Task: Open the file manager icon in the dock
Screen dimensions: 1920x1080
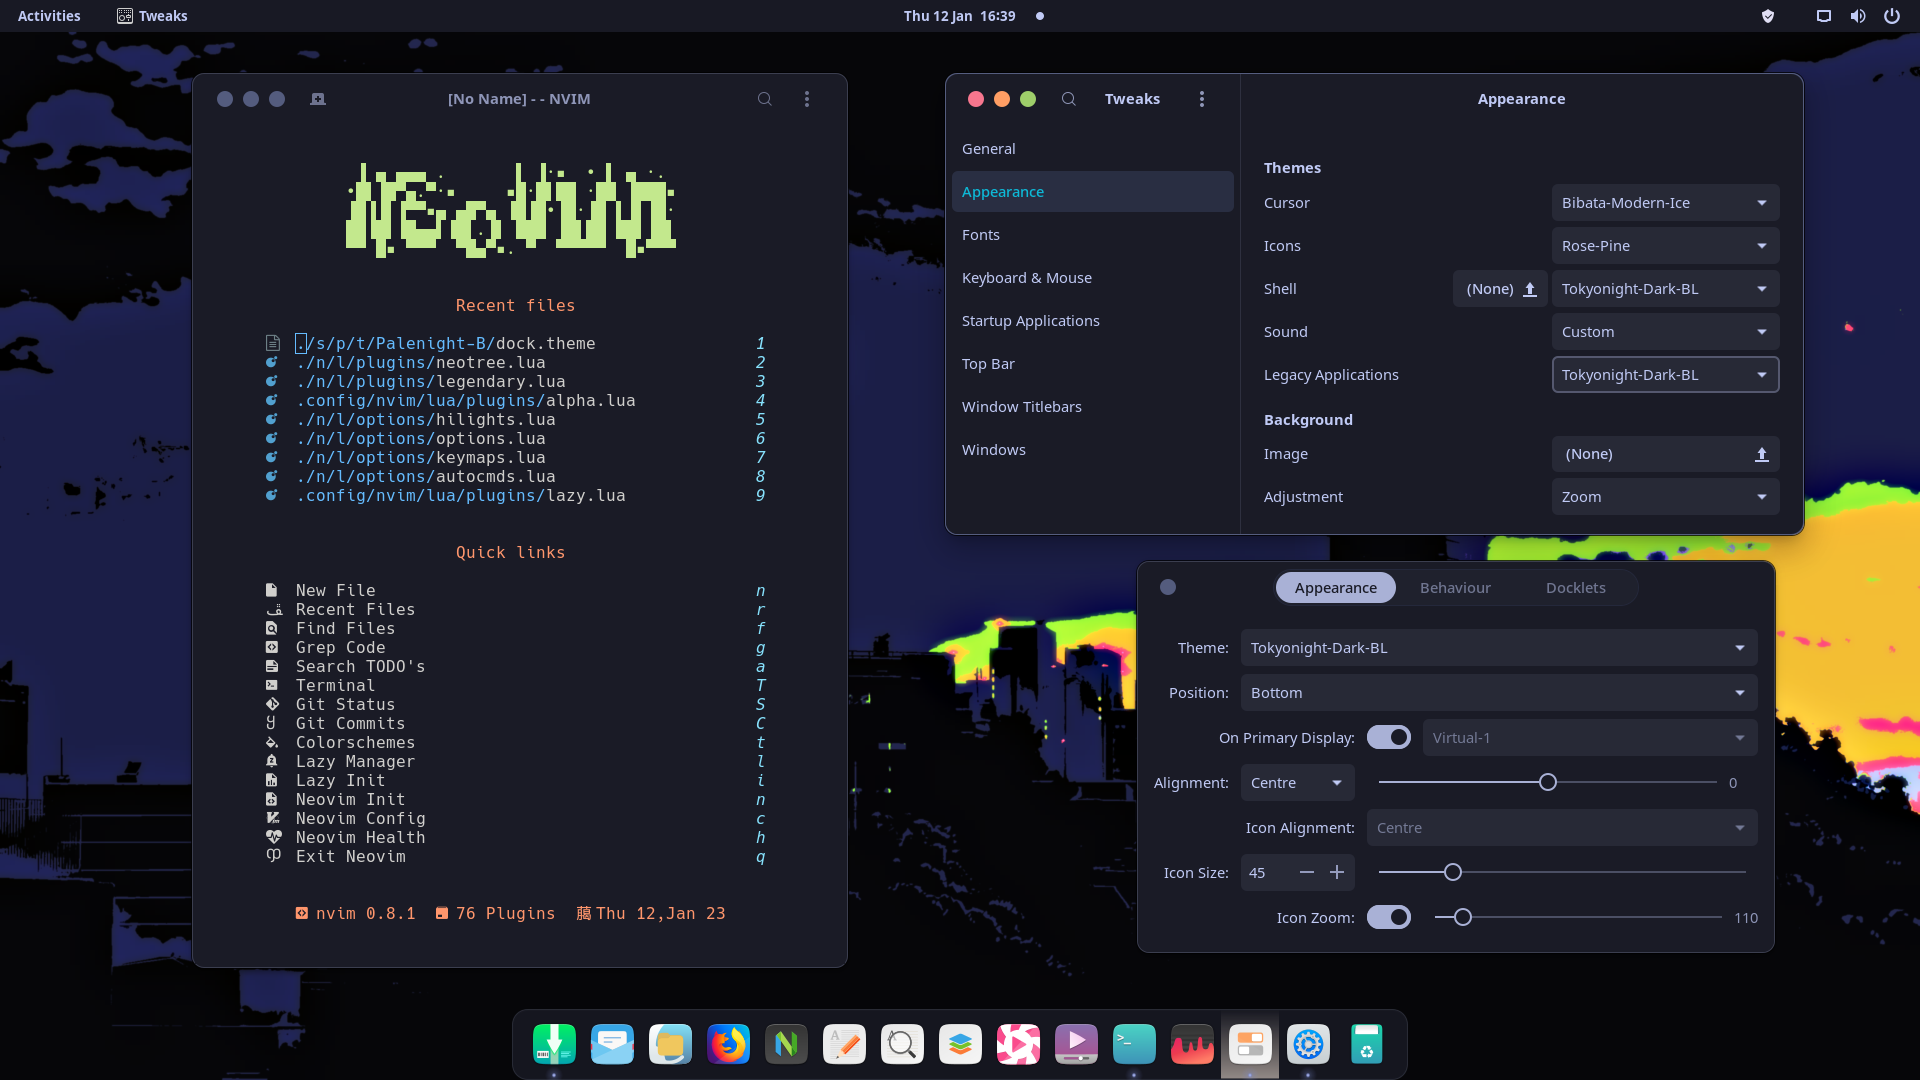Action: click(670, 1045)
